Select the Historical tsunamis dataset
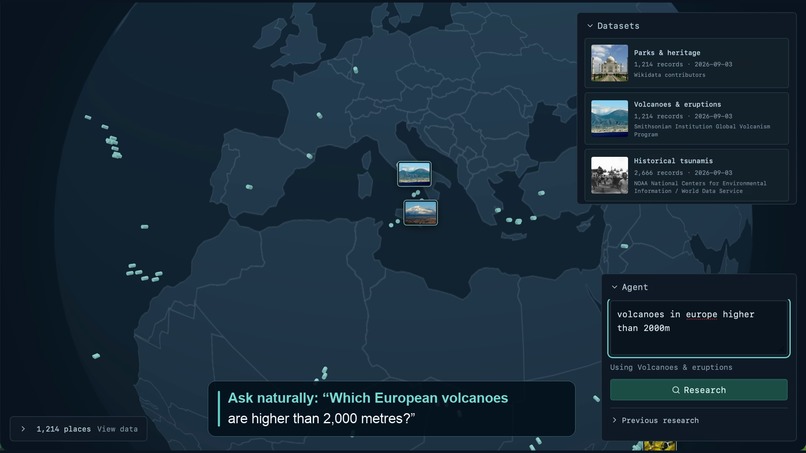 coord(686,175)
